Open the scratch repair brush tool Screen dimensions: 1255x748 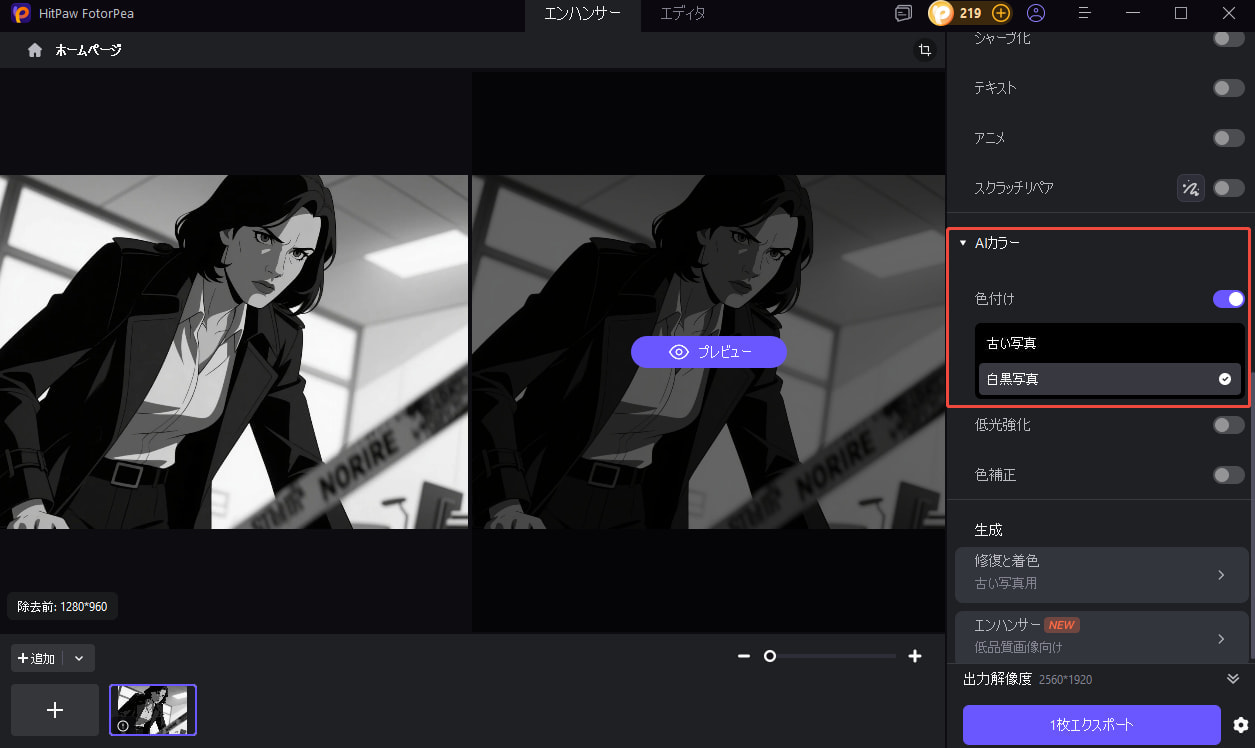coord(1190,188)
